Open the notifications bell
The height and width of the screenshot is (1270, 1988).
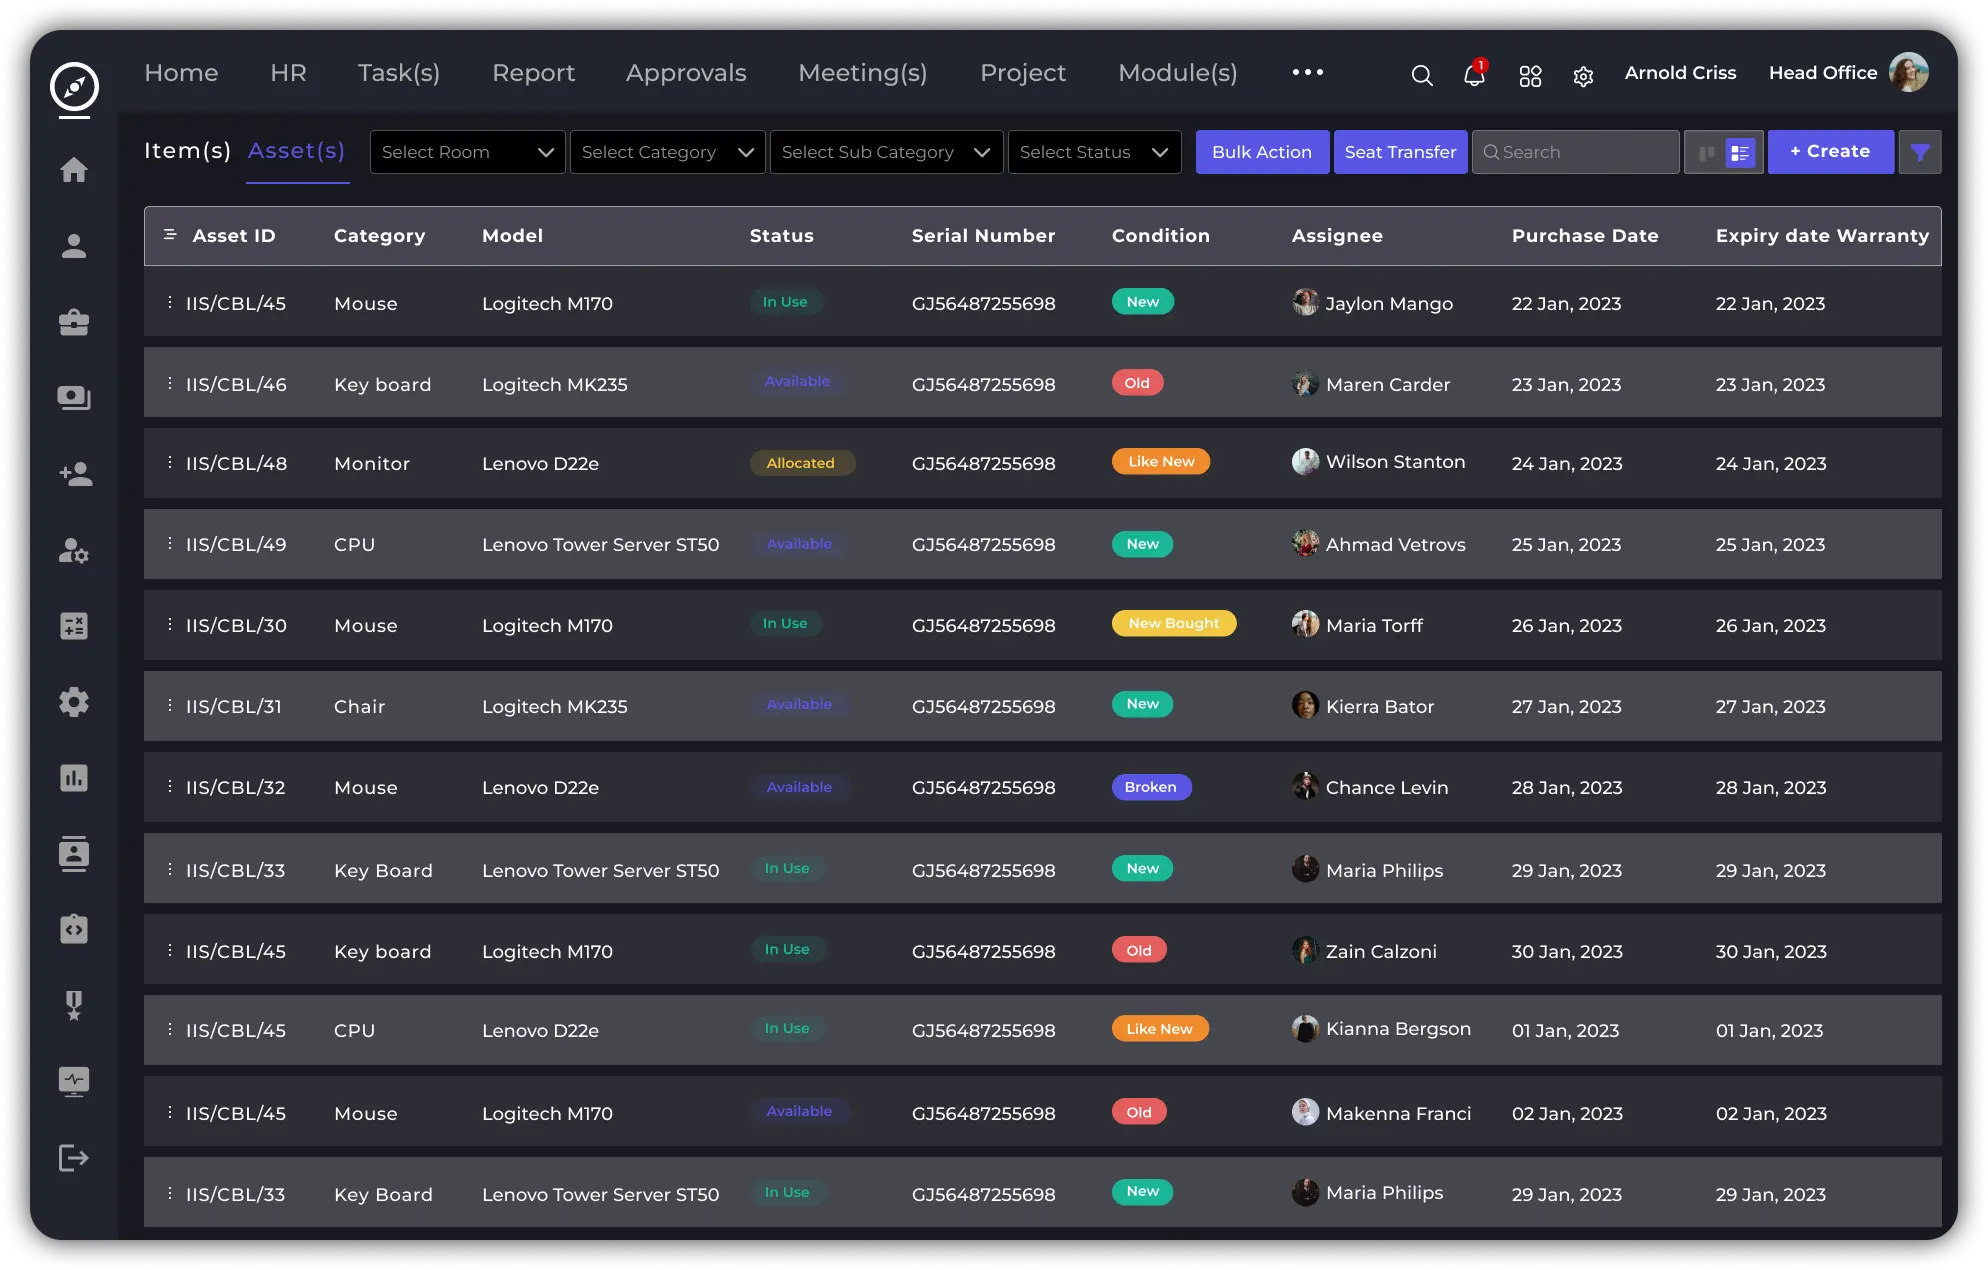[x=1473, y=75]
